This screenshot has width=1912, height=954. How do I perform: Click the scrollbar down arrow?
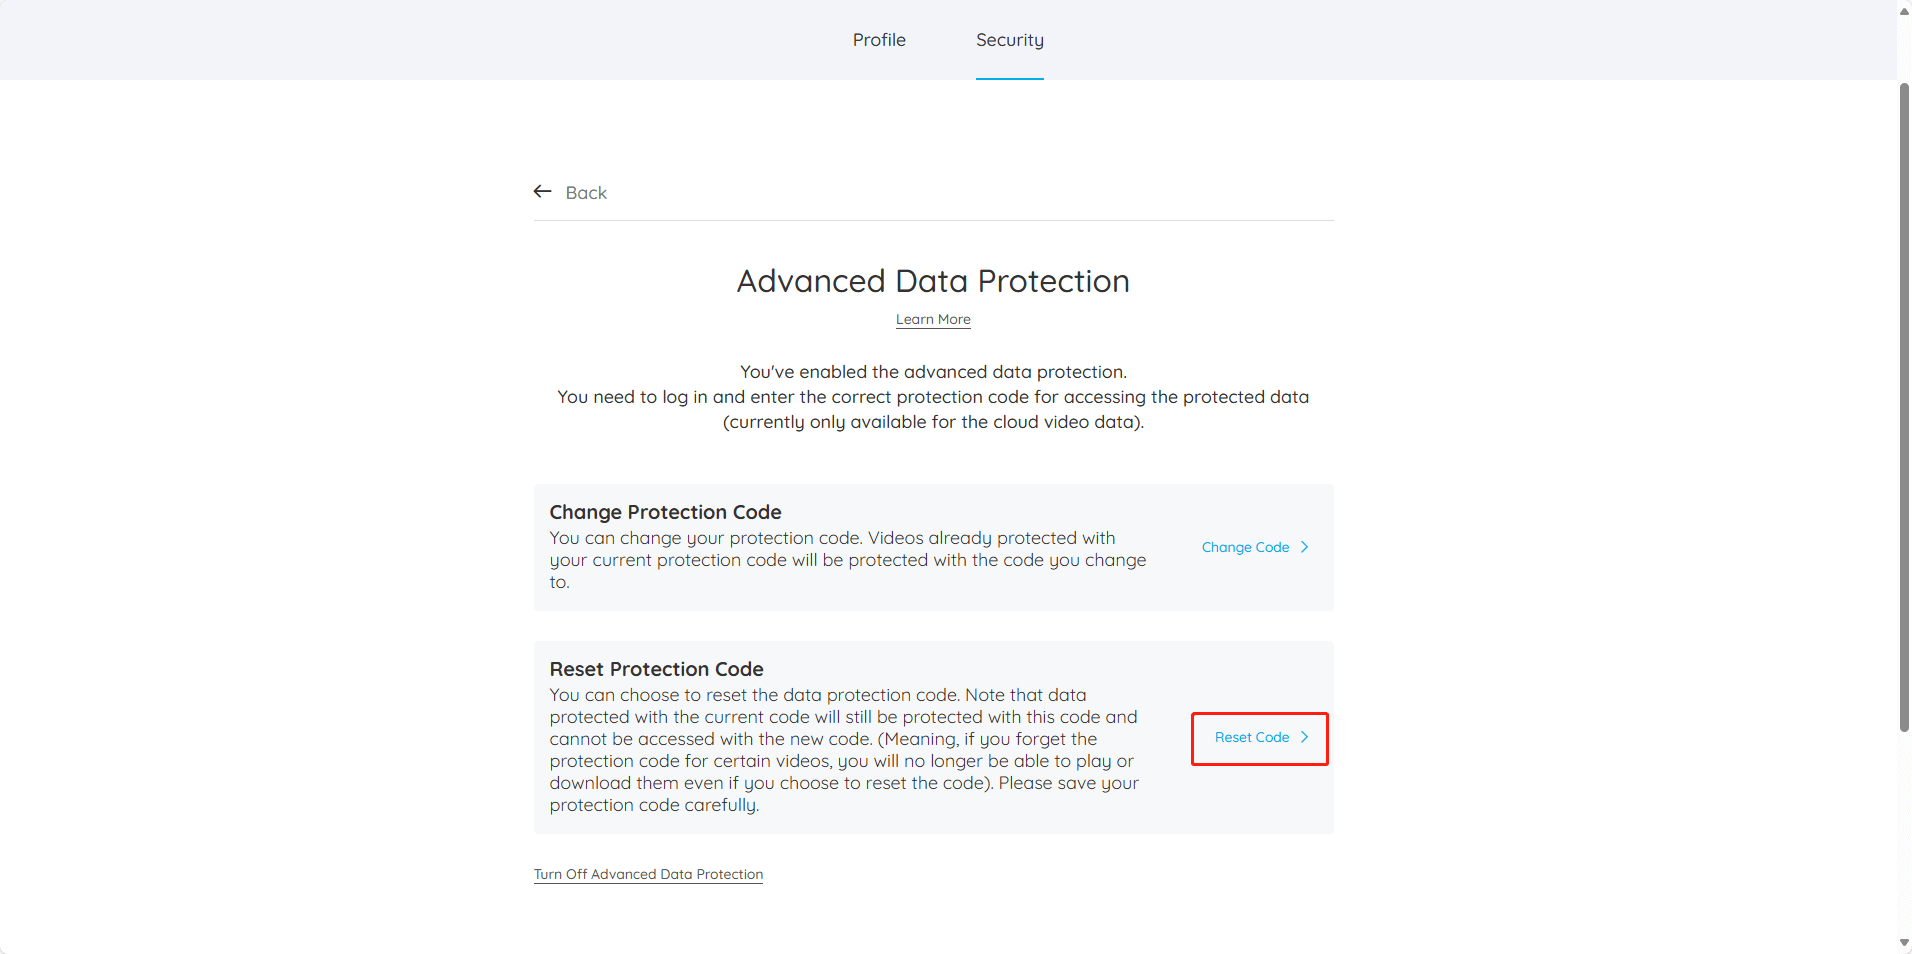tap(1904, 943)
